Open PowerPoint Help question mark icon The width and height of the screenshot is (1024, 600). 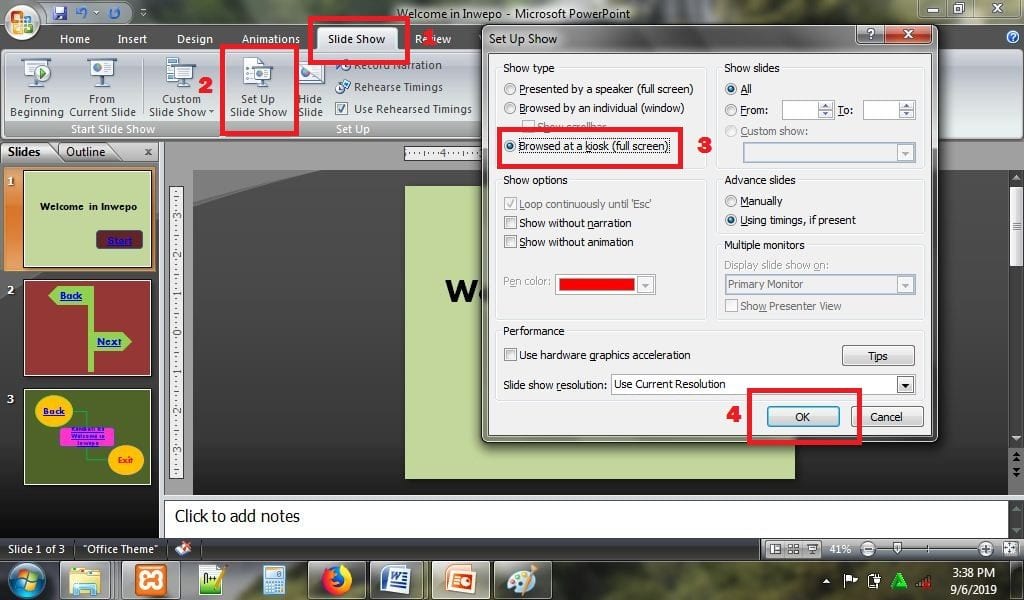pos(1013,38)
